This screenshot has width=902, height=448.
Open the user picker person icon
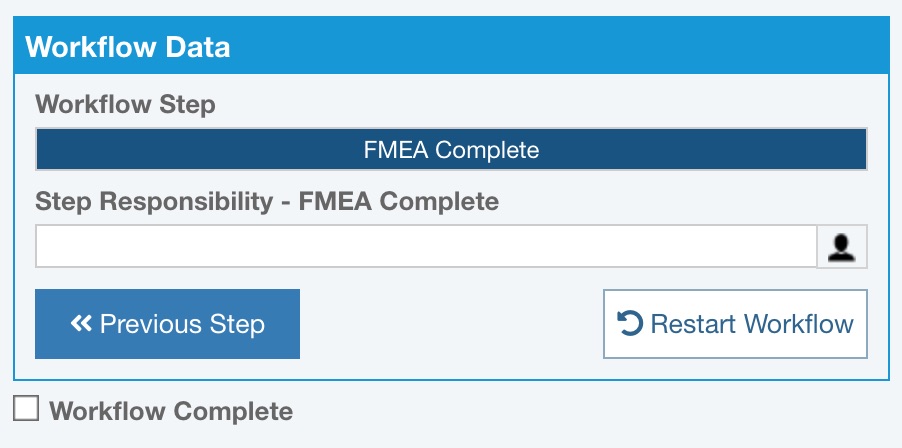click(x=842, y=246)
